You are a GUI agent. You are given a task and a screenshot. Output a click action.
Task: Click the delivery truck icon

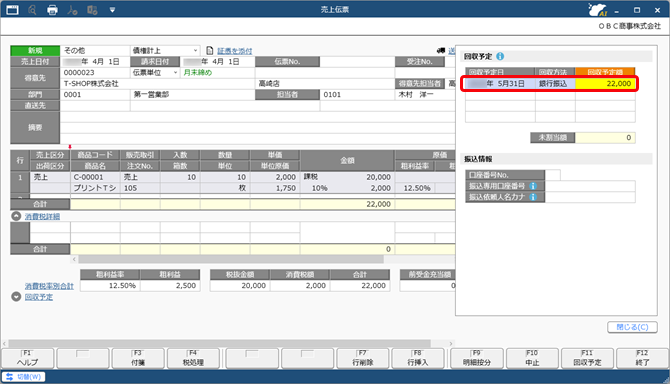coord(441,50)
